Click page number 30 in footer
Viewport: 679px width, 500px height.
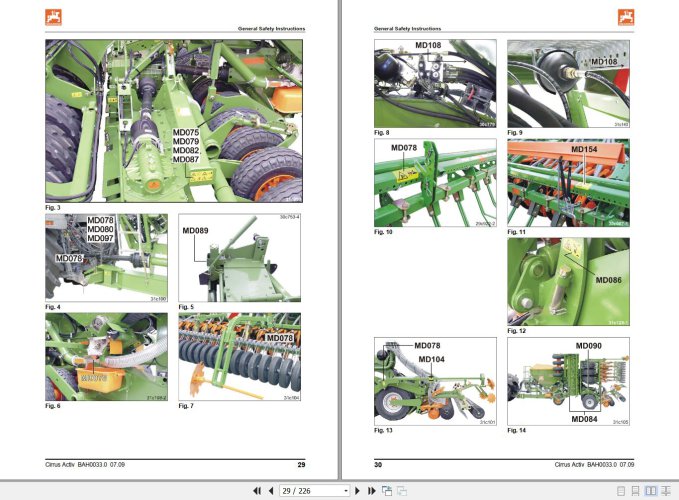[378, 465]
